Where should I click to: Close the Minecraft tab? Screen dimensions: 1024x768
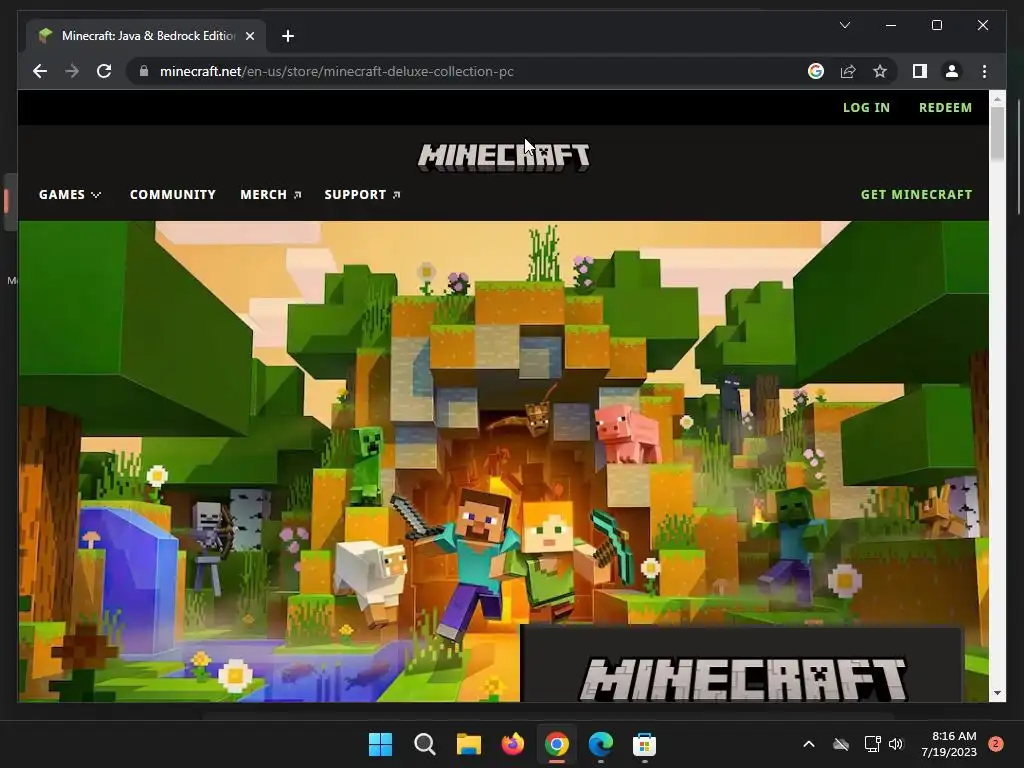[x=249, y=36]
